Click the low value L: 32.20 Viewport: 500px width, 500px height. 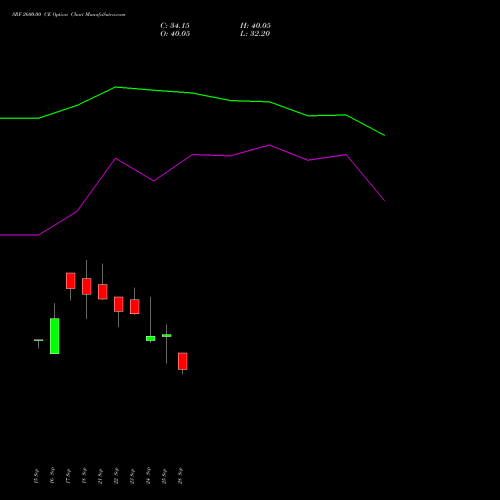tap(255, 34)
